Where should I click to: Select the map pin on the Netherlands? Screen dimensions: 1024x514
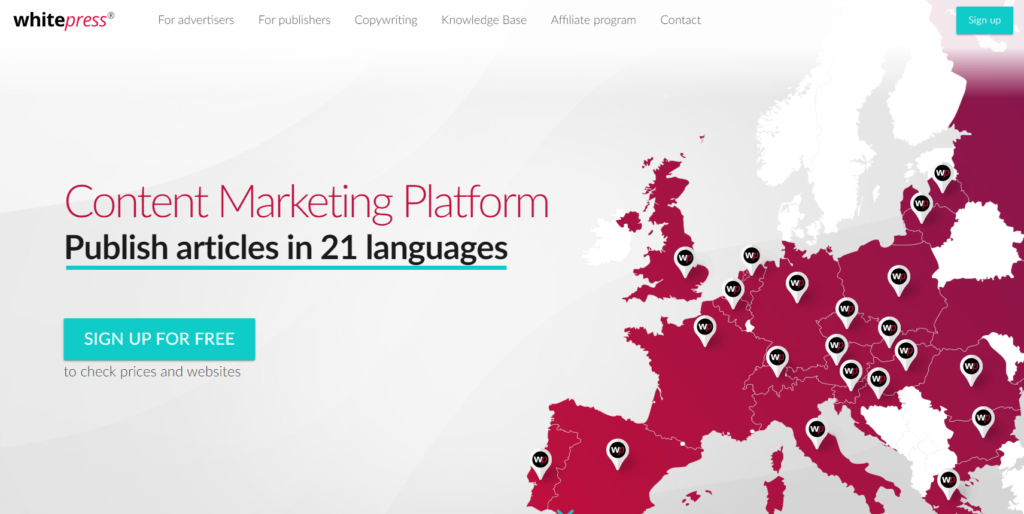[x=752, y=259]
